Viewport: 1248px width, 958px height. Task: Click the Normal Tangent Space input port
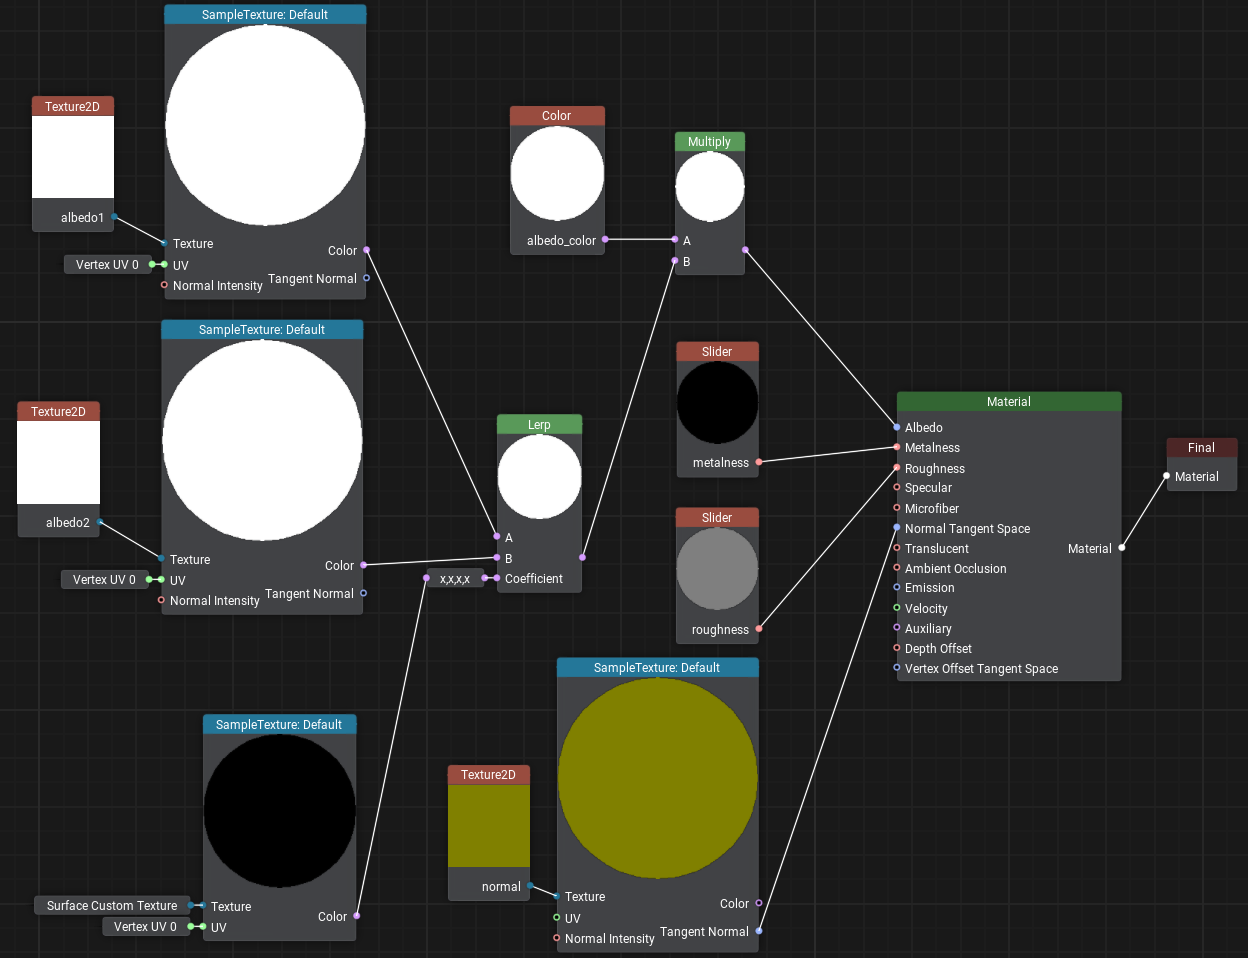pyautogui.click(x=897, y=528)
